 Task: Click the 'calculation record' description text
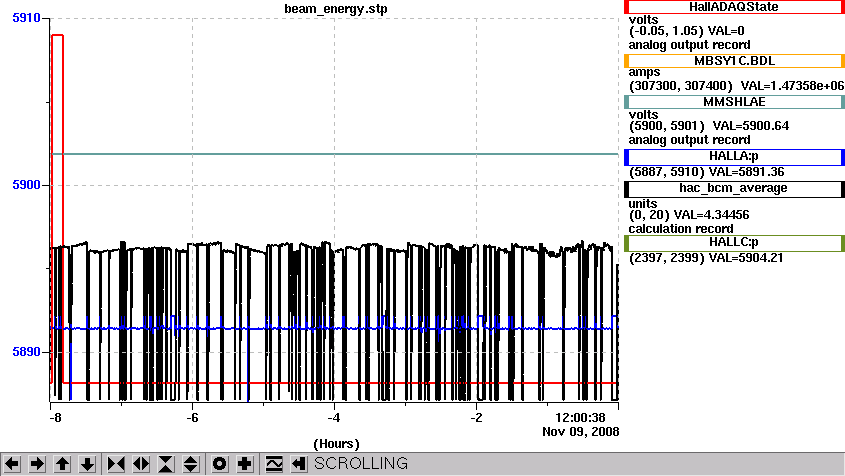681,229
